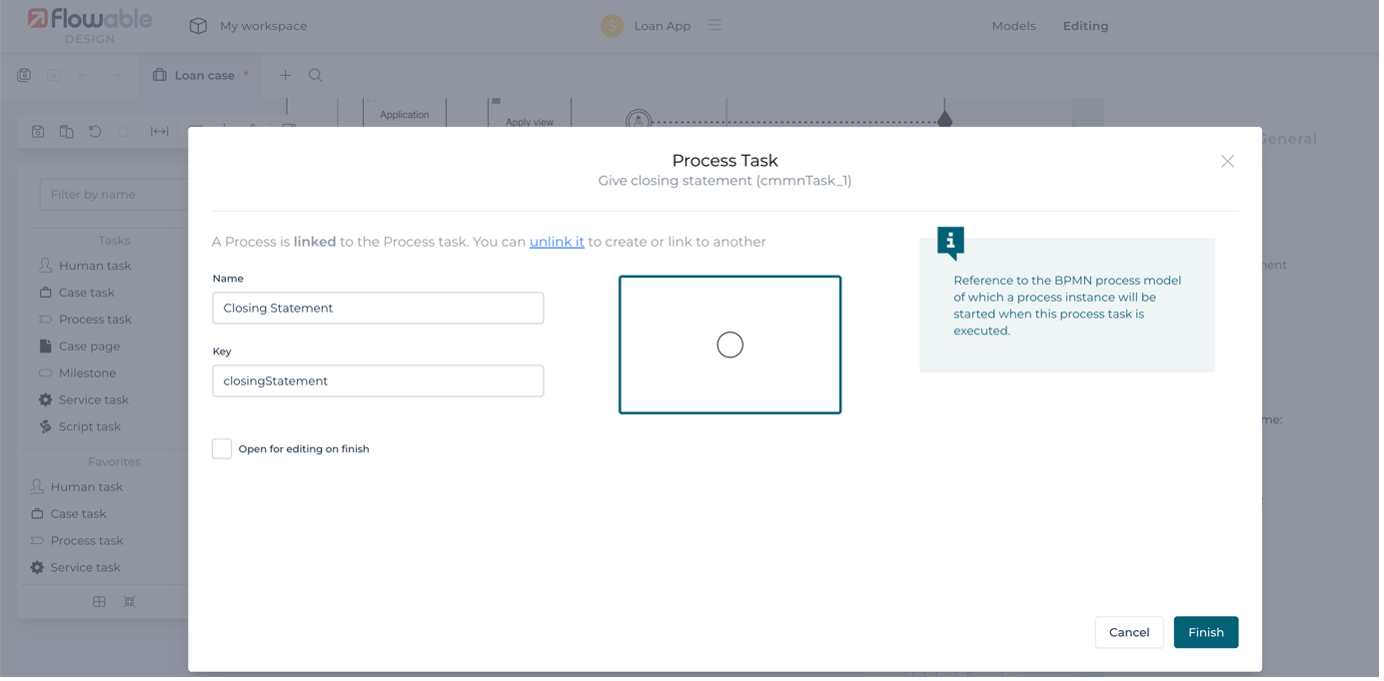Select the Loan case model tab
Viewport: 1384px width, 681px height.
coord(199,75)
